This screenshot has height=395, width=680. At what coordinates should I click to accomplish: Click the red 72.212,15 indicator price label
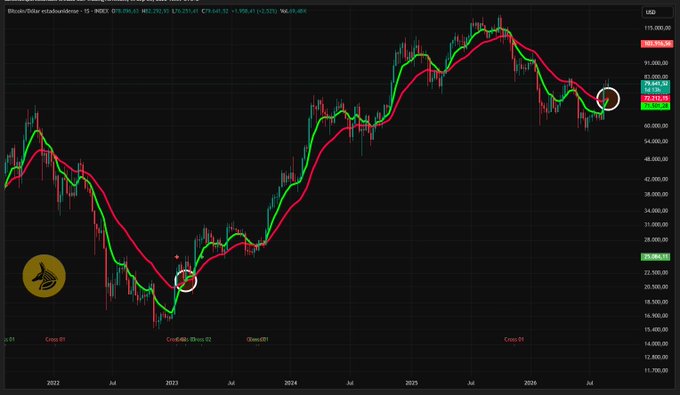point(656,99)
